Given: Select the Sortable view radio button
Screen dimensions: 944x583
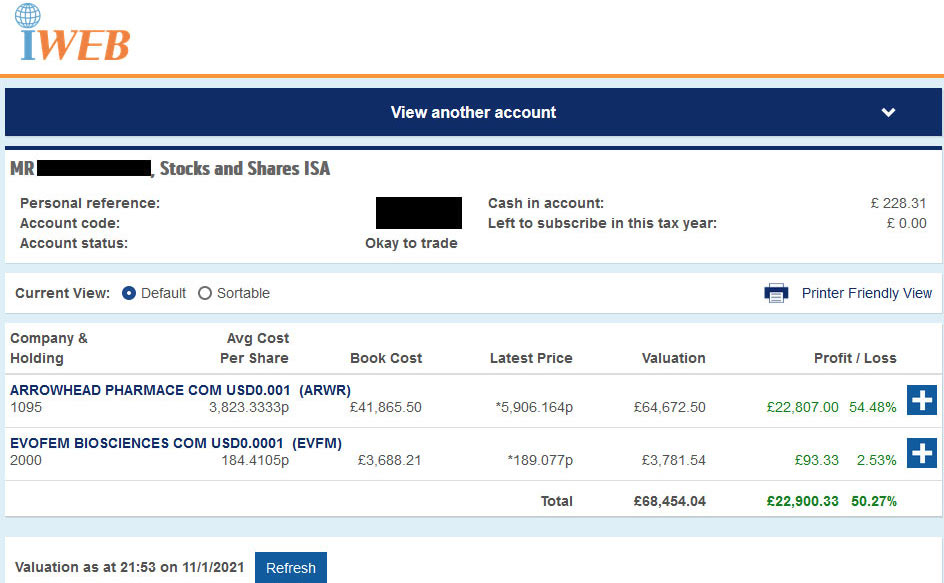Looking at the screenshot, I should pyautogui.click(x=205, y=293).
